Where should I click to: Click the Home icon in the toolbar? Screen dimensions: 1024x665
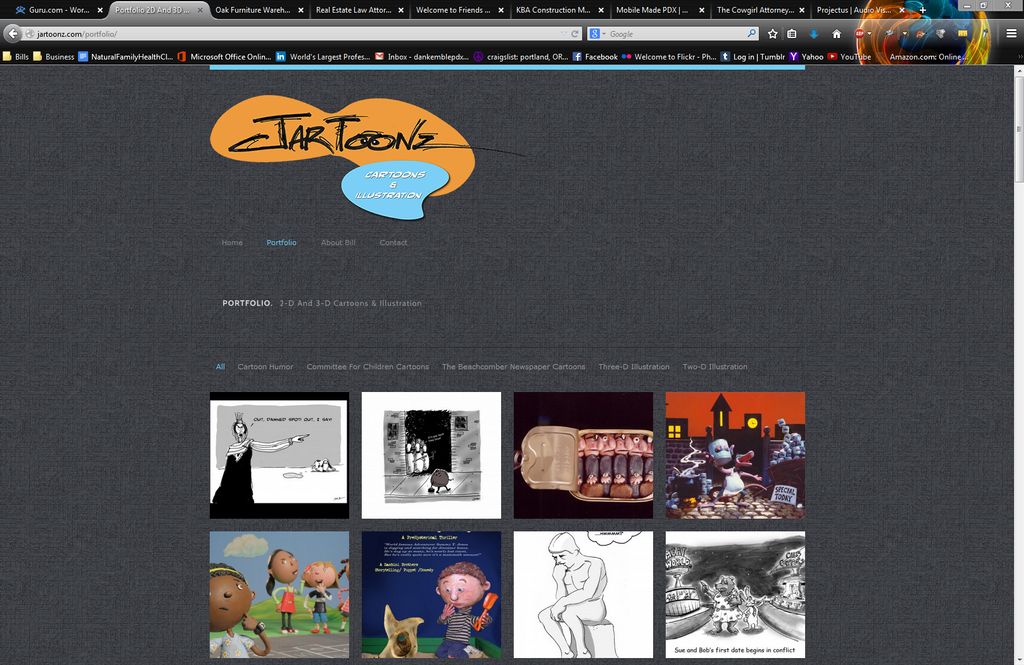click(836, 33)
